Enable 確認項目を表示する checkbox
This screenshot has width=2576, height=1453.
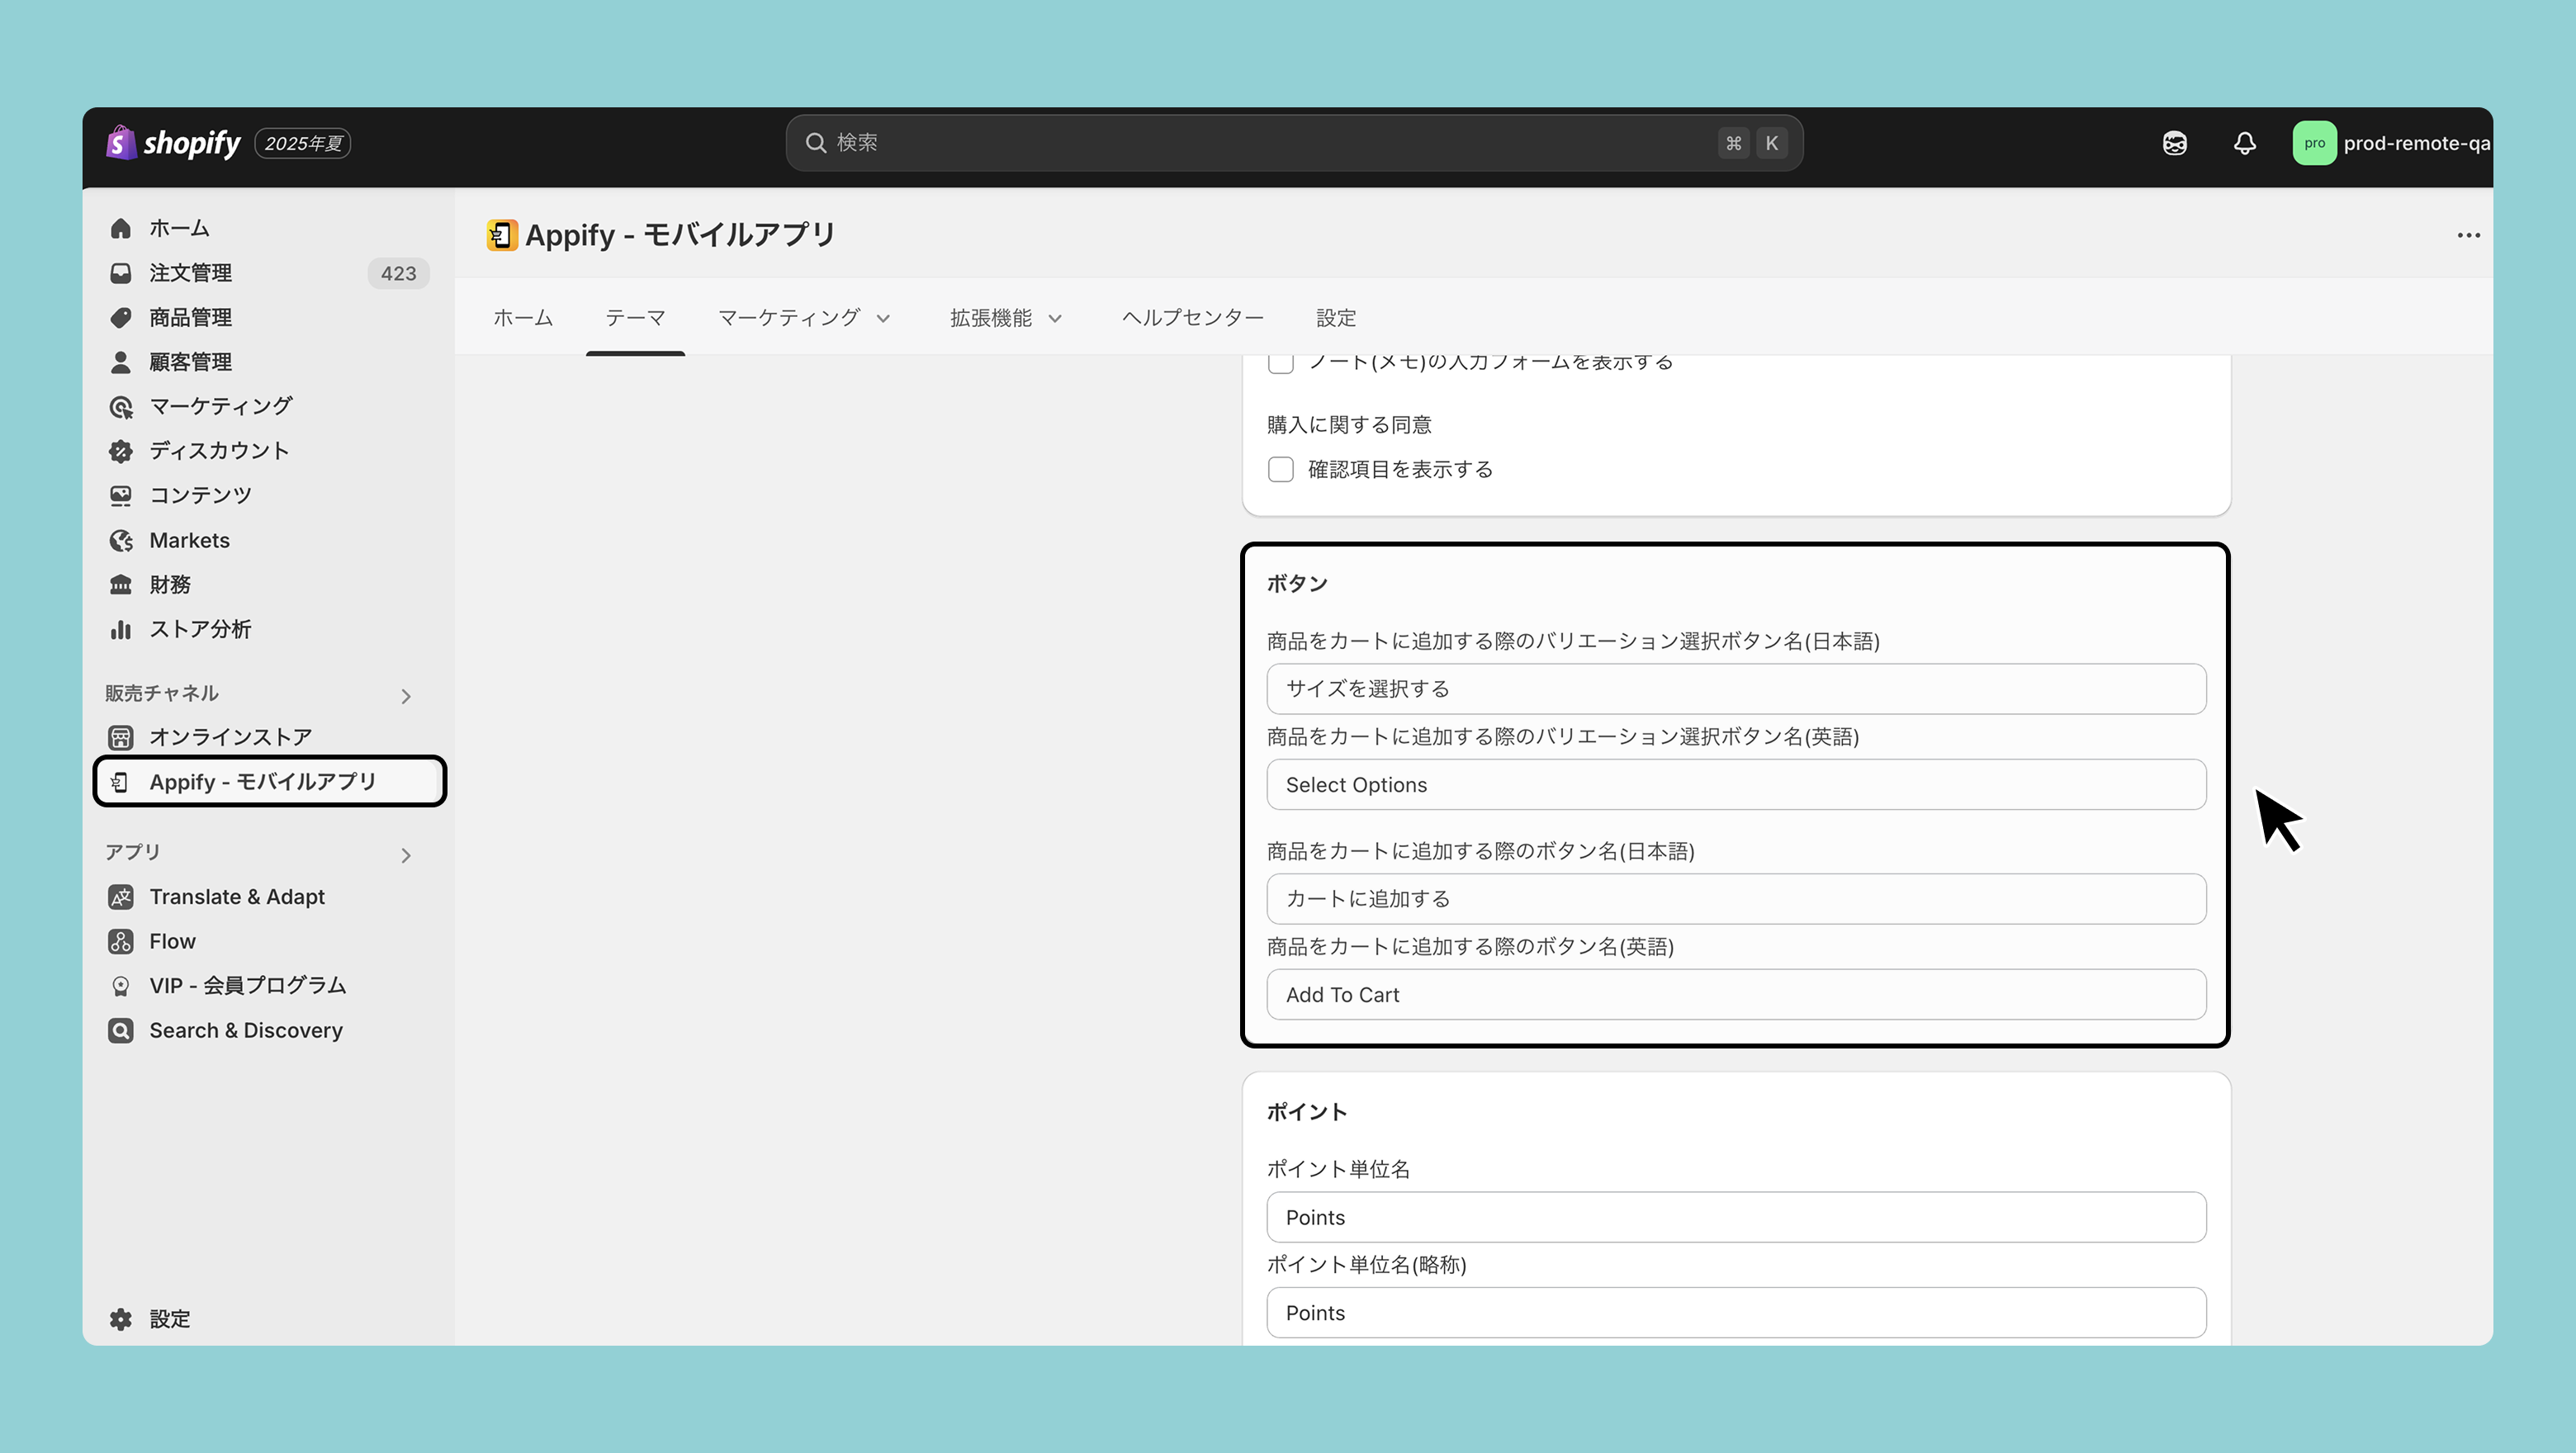click(1280, 469)
